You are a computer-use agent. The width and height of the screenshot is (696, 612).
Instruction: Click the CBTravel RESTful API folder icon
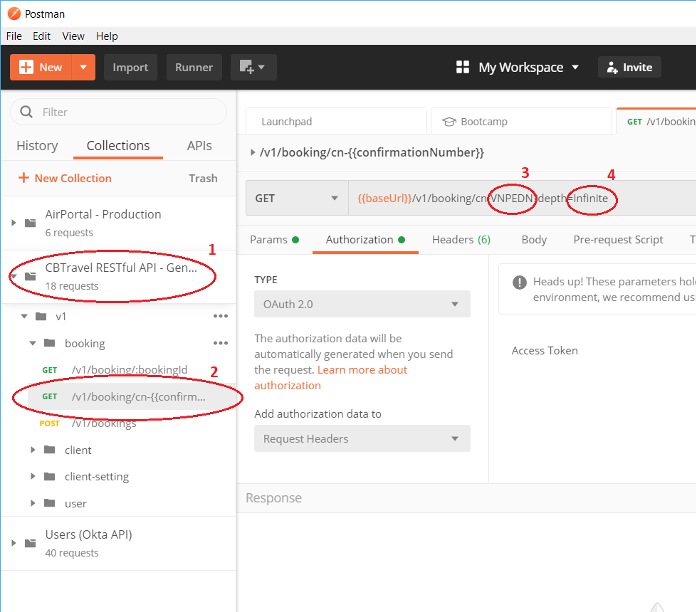(x=30, y=276)
